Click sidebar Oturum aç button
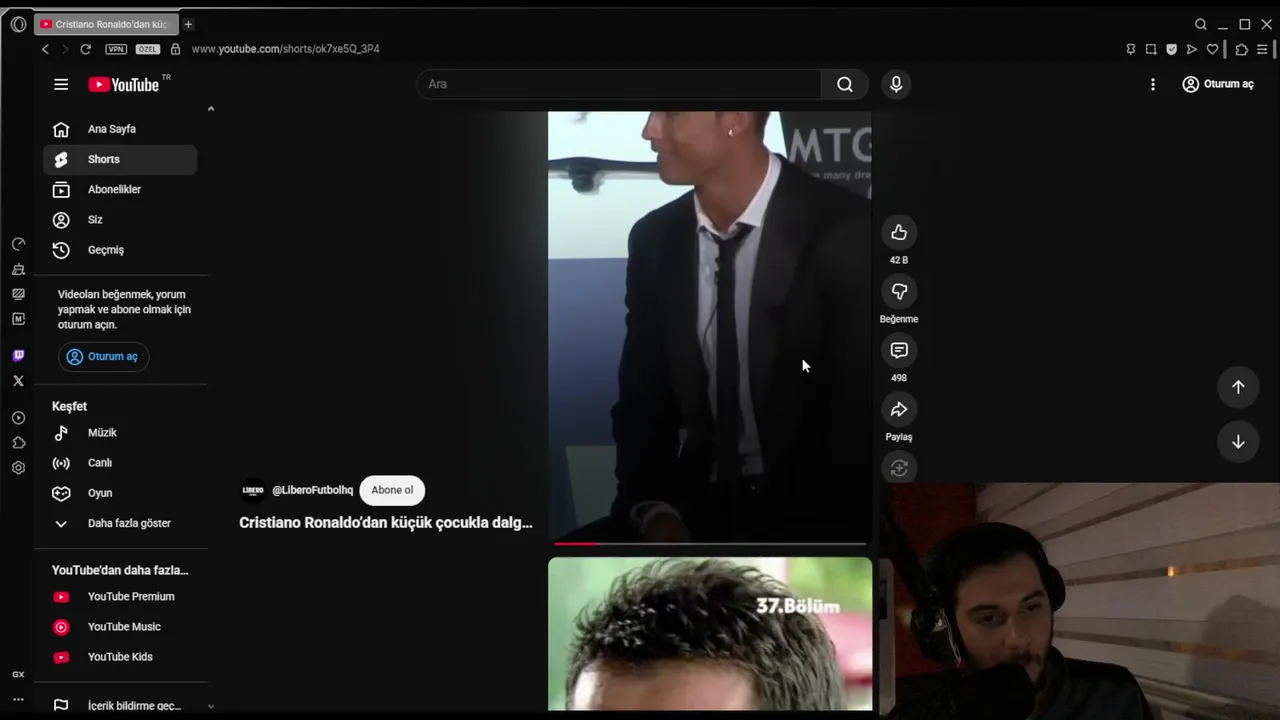The height and width of the screenshot is (720, 1280). pos(103,356)
